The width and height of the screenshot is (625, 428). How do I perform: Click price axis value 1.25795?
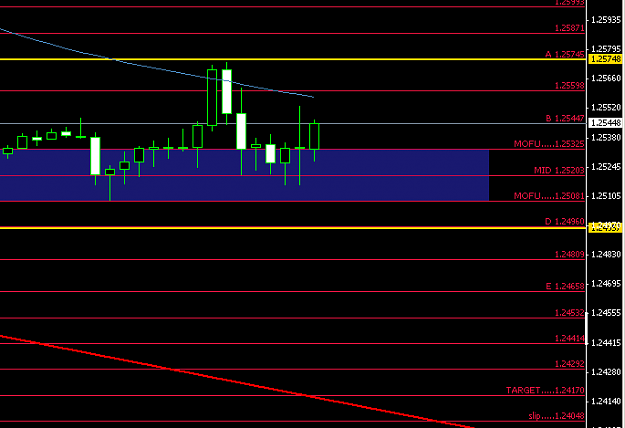click(606, 49)
